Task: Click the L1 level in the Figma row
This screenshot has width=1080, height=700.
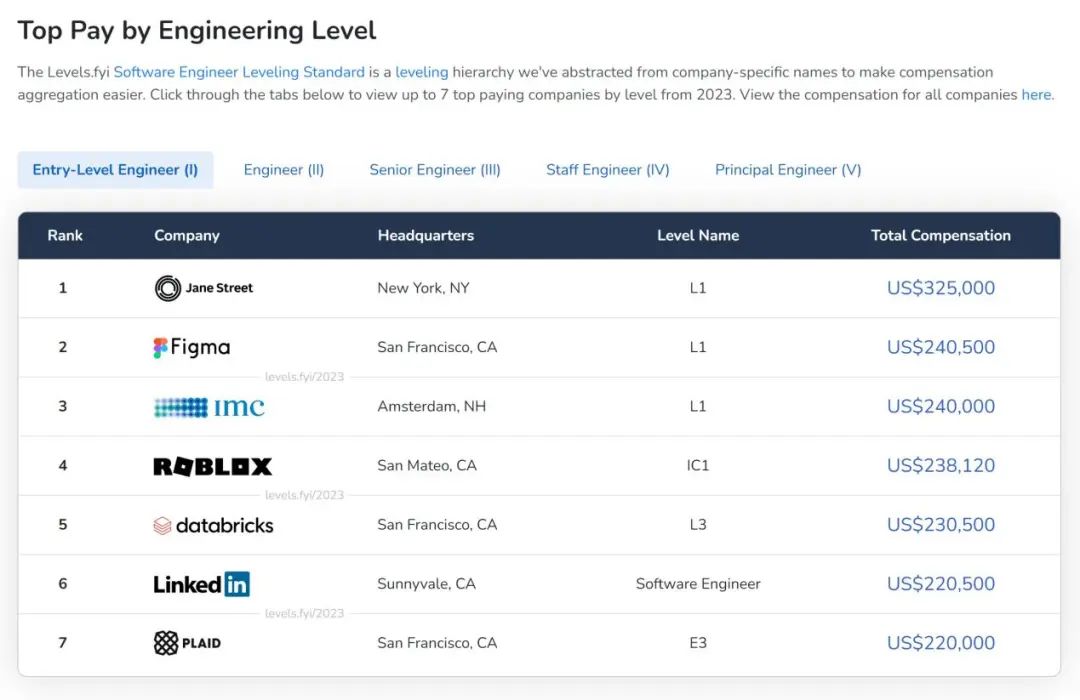Action: (x=698, y=347)
